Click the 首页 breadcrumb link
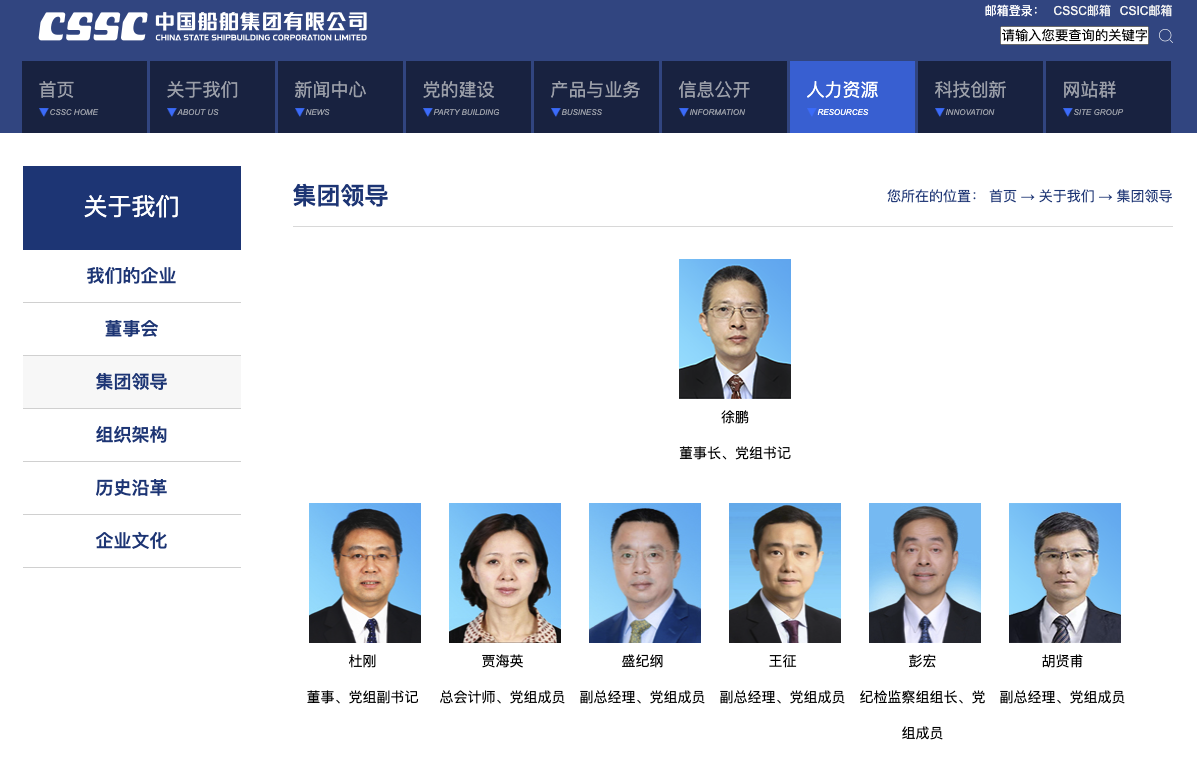The image size is (1197, 764). (1002, 196)
